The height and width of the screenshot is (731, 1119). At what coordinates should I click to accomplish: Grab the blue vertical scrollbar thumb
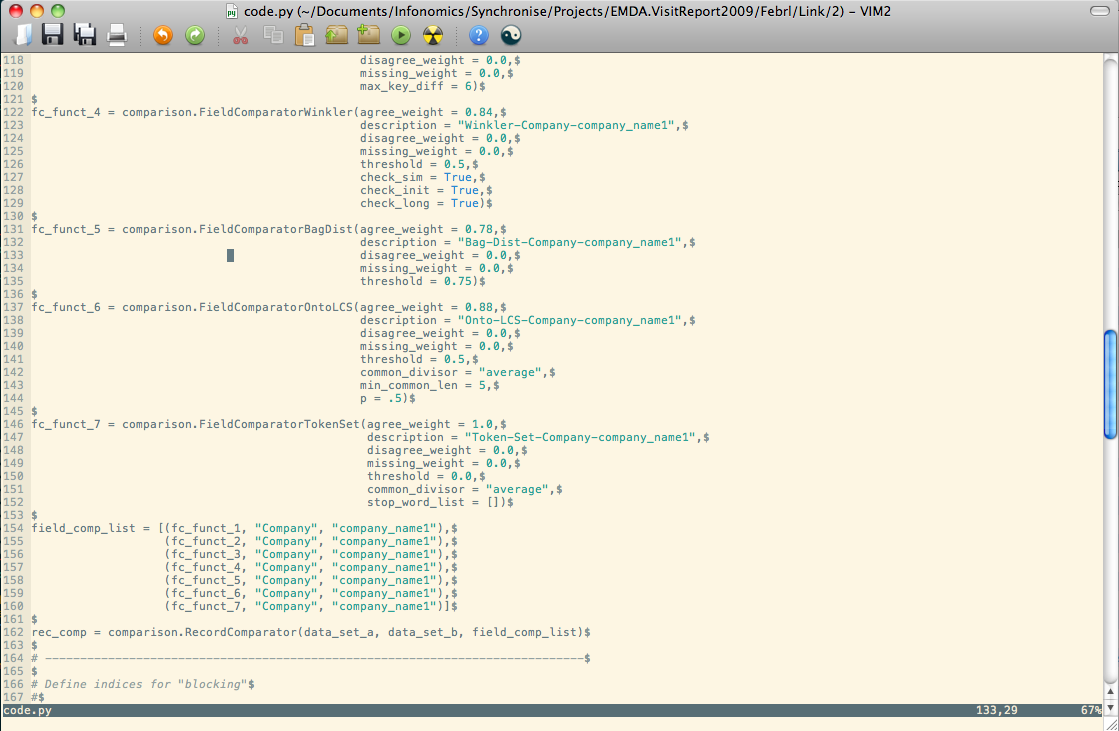click(x=1110, y=384)
